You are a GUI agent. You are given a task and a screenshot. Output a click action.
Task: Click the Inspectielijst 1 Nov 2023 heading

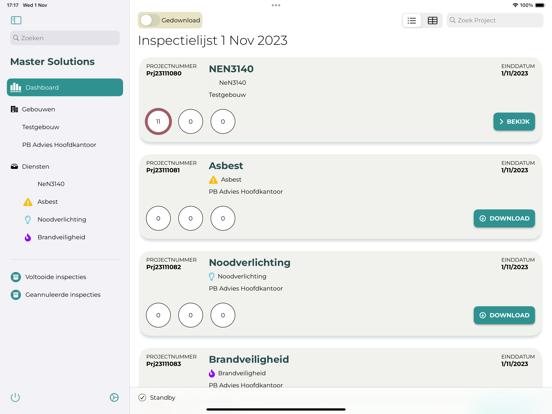point(213,40)
